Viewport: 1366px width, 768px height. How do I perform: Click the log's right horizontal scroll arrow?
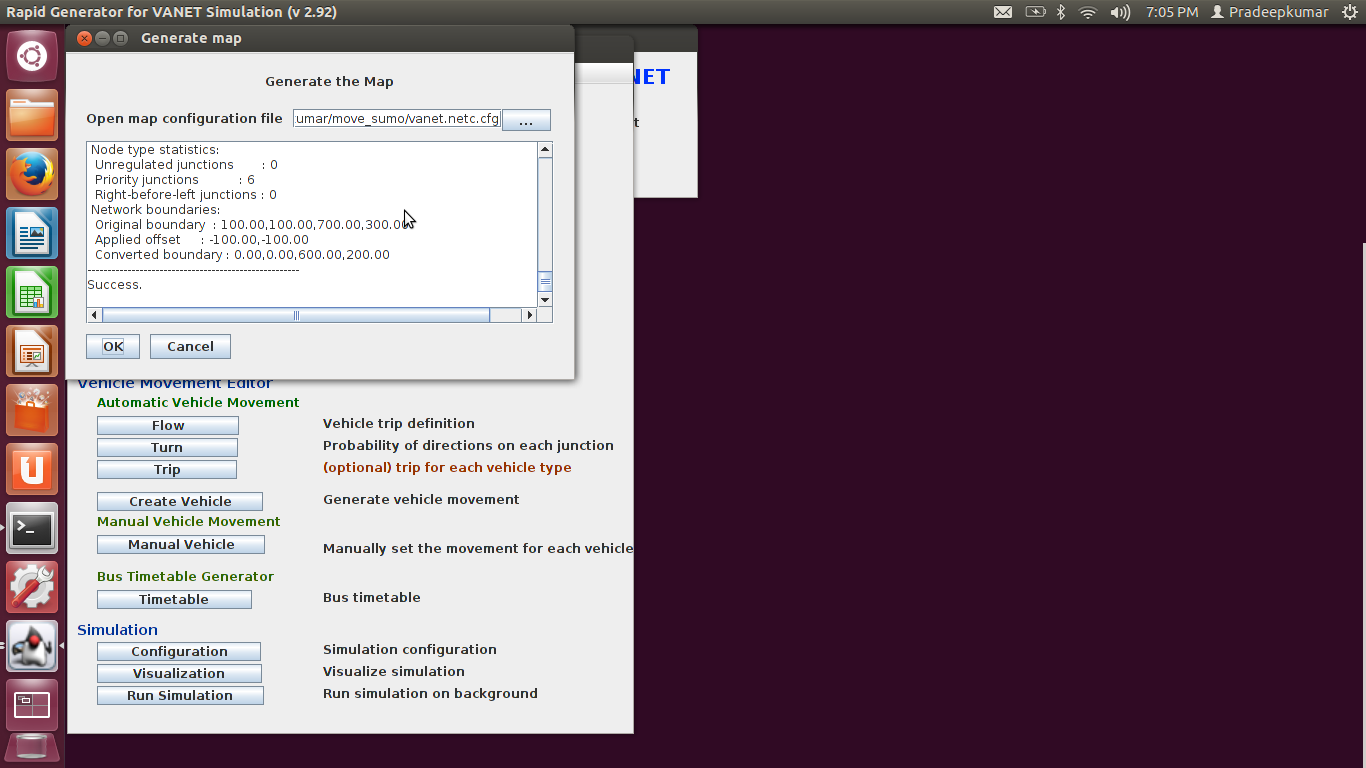coord(530,315)
